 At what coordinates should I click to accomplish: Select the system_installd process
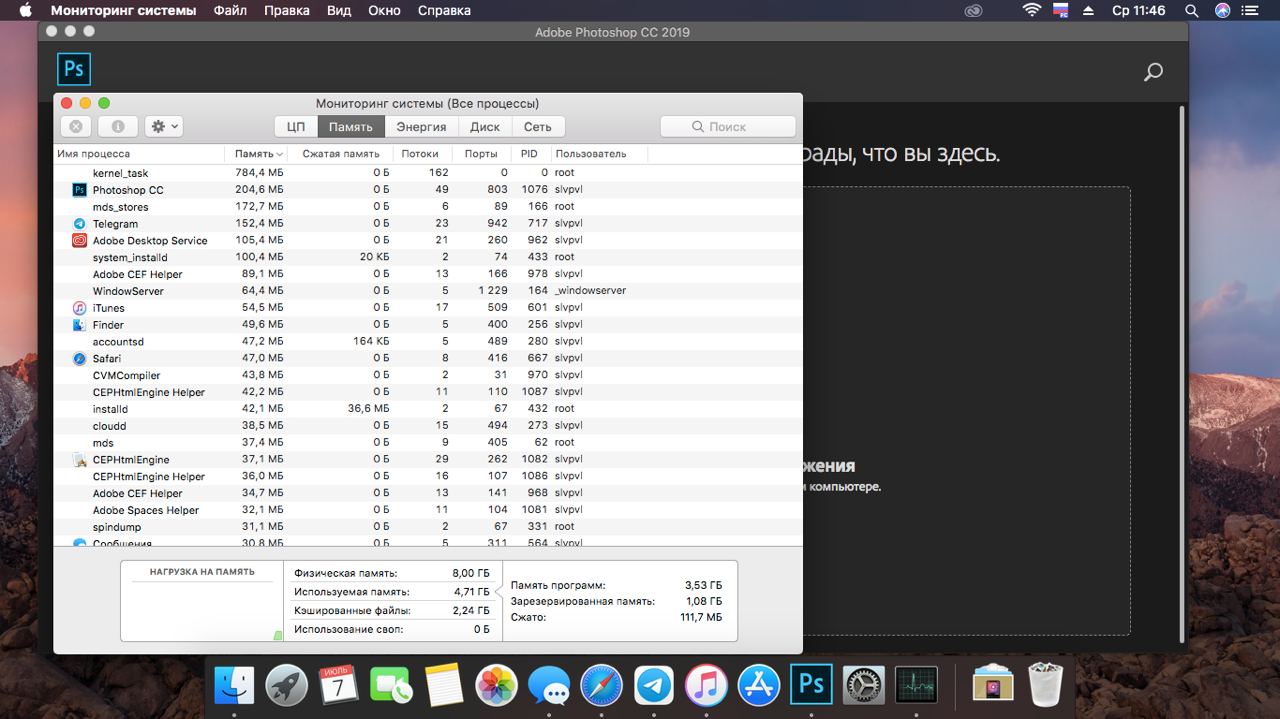(x=428, y=257)
